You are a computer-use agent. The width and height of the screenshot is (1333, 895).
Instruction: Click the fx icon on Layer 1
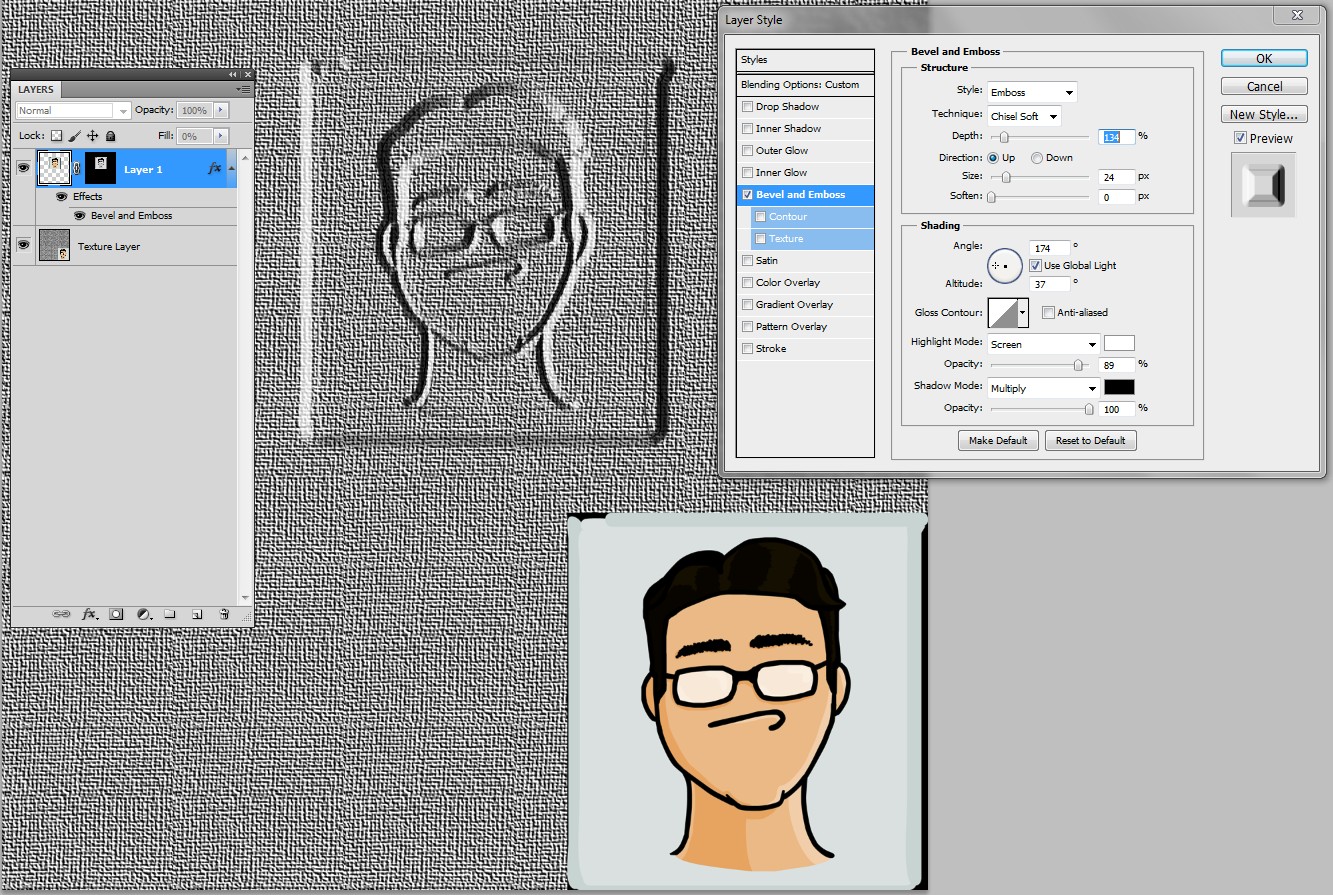(214, 169)
